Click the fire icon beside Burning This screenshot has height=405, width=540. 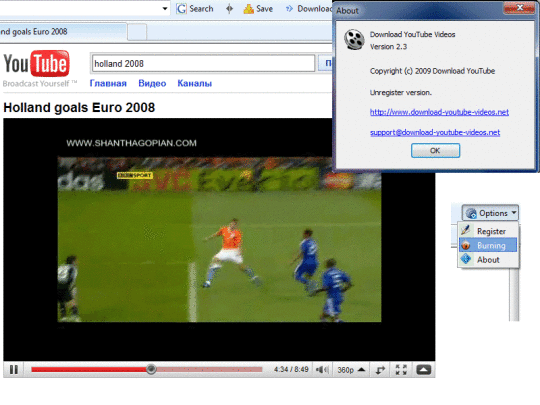[x=466, y=245]
